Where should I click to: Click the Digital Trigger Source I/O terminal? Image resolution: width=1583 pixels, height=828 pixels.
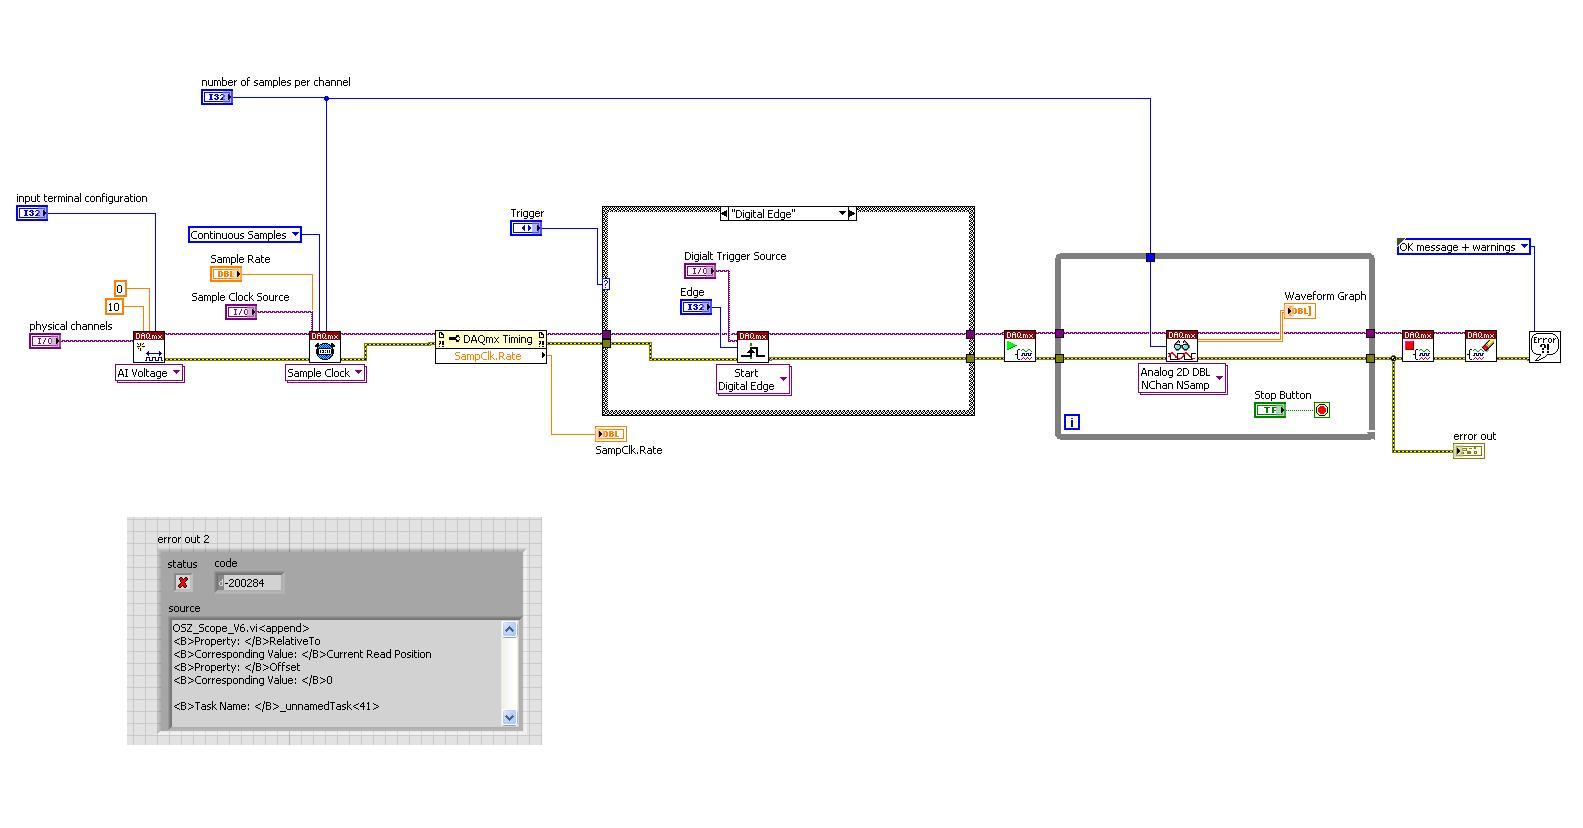pos(700,271)
